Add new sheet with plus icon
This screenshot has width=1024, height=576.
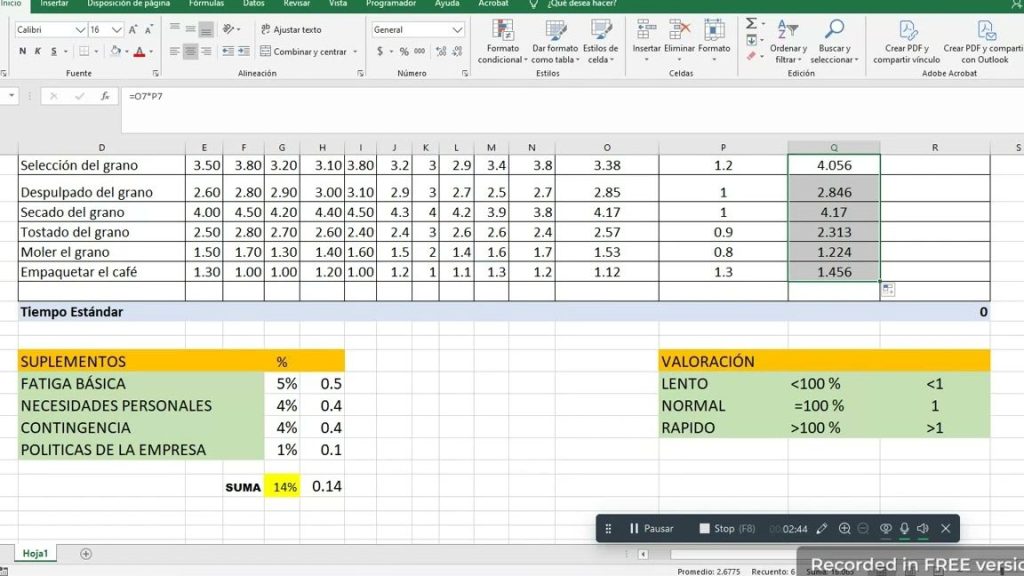(86, 553)
